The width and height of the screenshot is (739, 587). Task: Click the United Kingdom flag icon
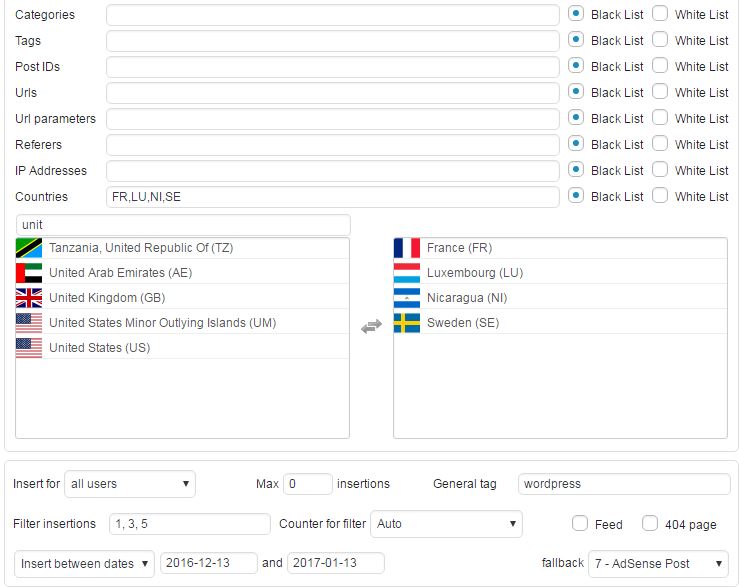point(29,298)
